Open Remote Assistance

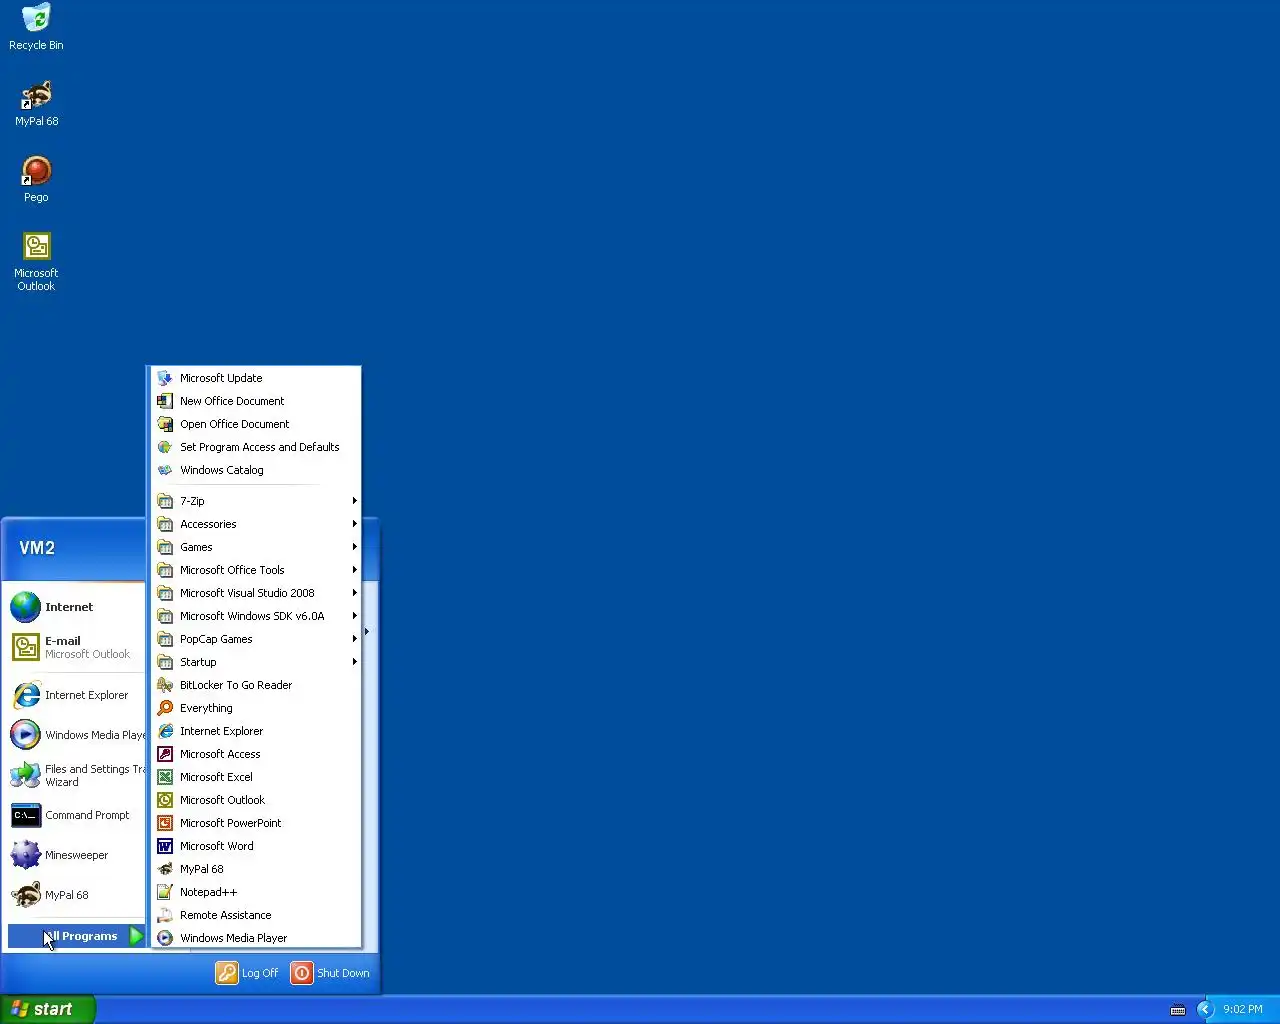click(256, 915)
